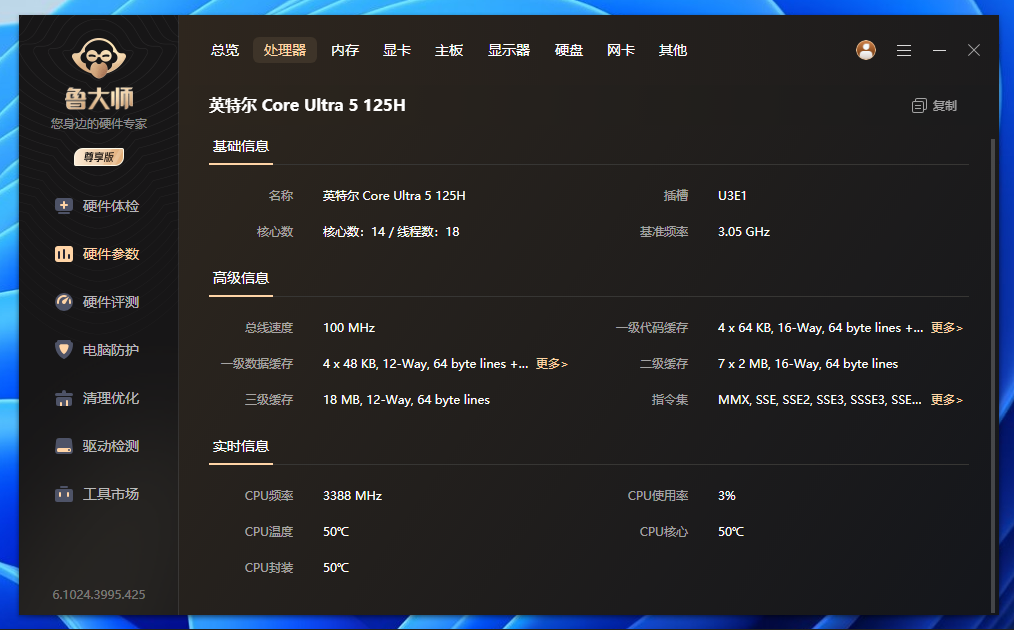Screen dimensions: 1014x630
Task: Select the 处理器 tab
Action: point(285,50)
